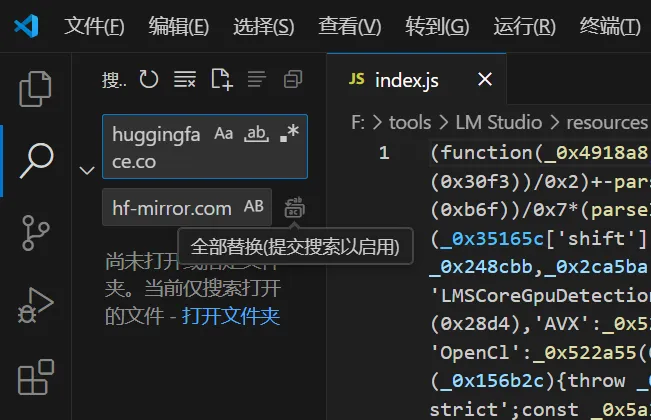Collapse all search results icon
This screenshot has width=651, height=420.
pyautogui.click(x=293, y=79)
